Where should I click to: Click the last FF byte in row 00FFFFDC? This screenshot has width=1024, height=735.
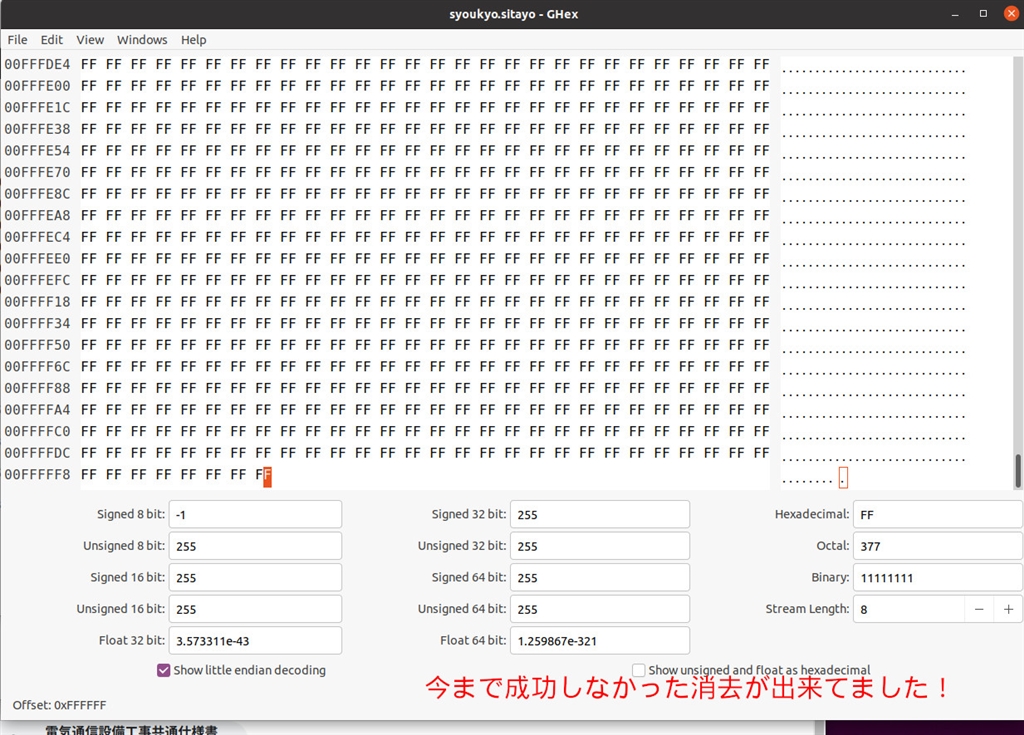[x=761, y=453]
